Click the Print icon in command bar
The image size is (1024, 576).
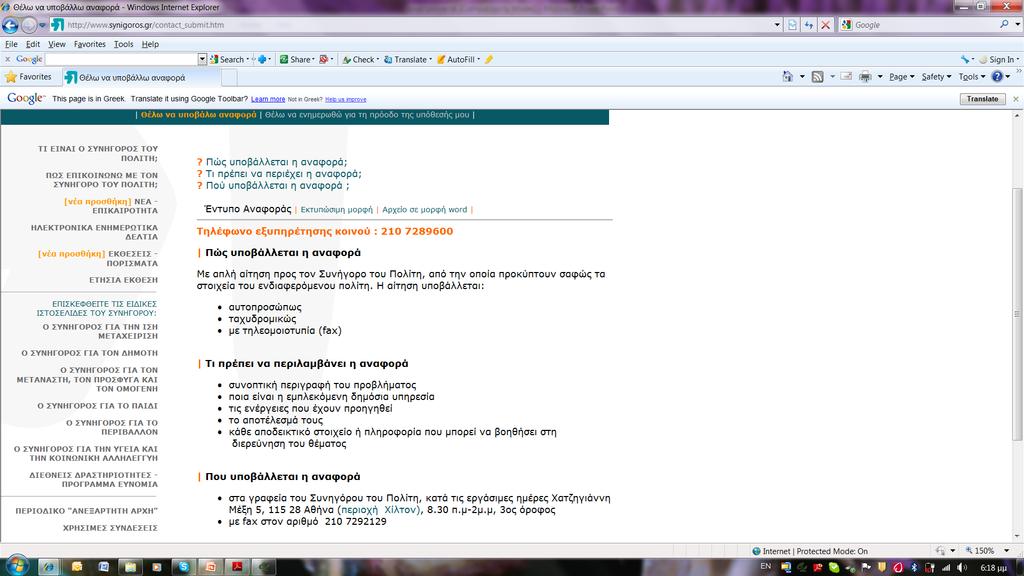pos(865,76)
